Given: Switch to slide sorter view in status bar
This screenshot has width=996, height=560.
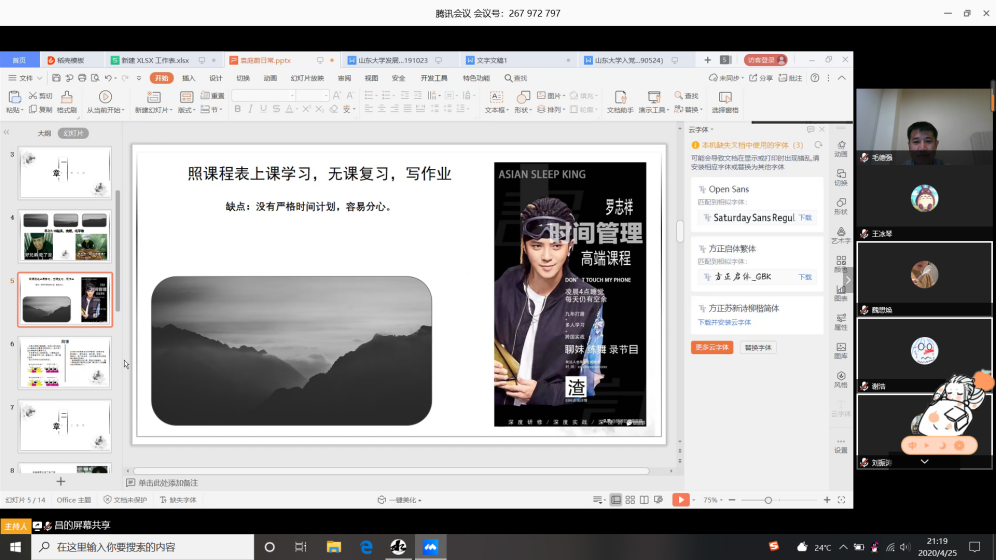Looking at the screenshot, I should coord(629,499).
